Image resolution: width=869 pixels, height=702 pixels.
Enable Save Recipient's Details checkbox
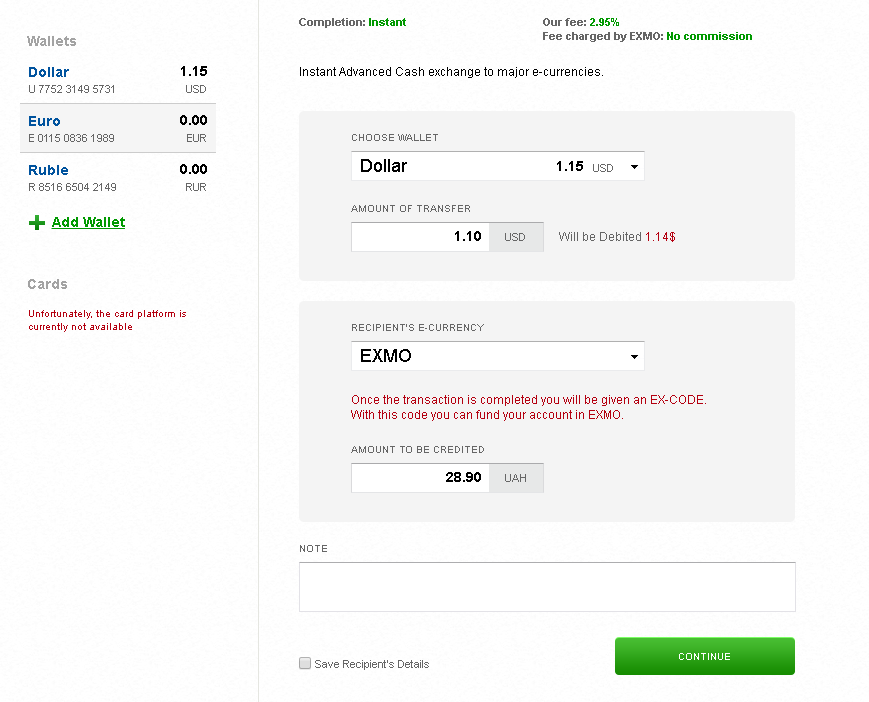click(x=305, y=663)
